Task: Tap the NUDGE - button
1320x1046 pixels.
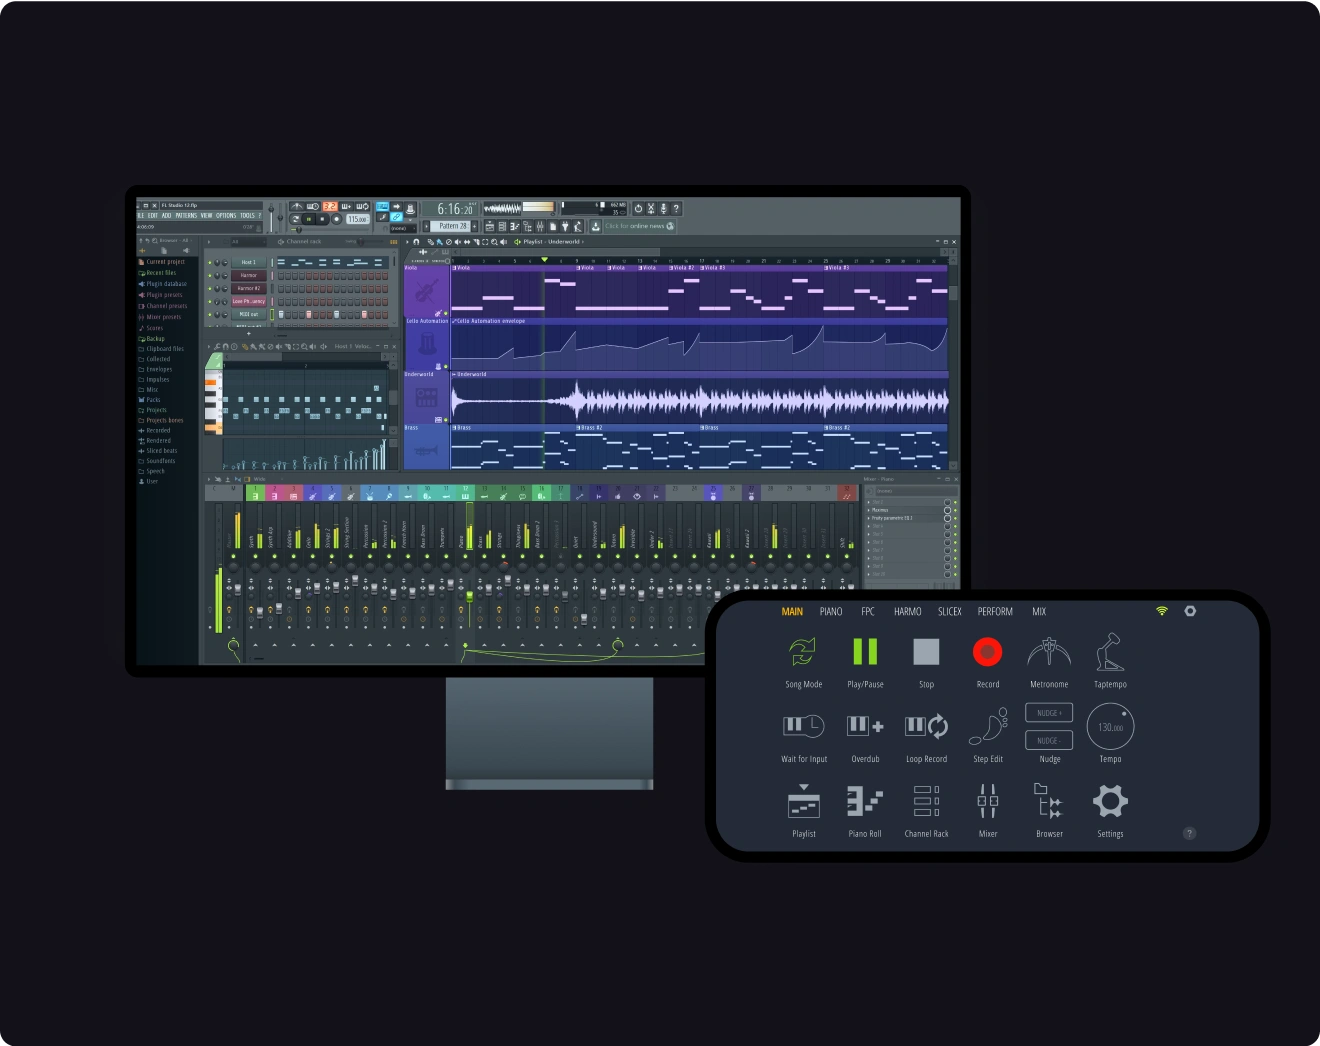Action: (x=1049, y=740)
